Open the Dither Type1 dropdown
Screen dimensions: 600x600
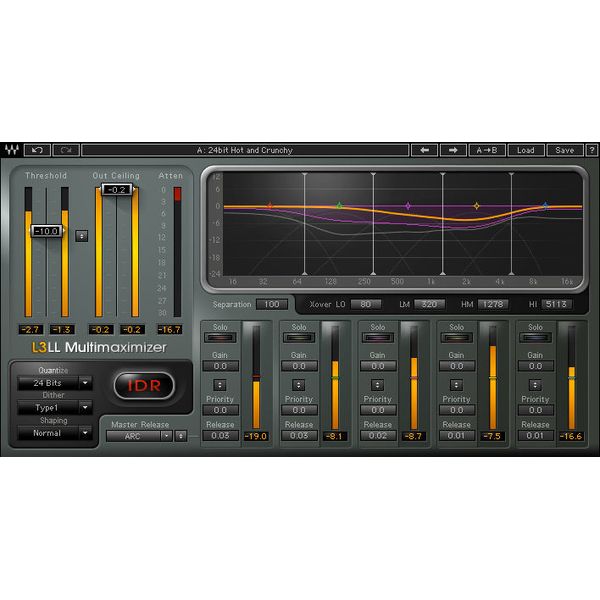click(55, 408)
